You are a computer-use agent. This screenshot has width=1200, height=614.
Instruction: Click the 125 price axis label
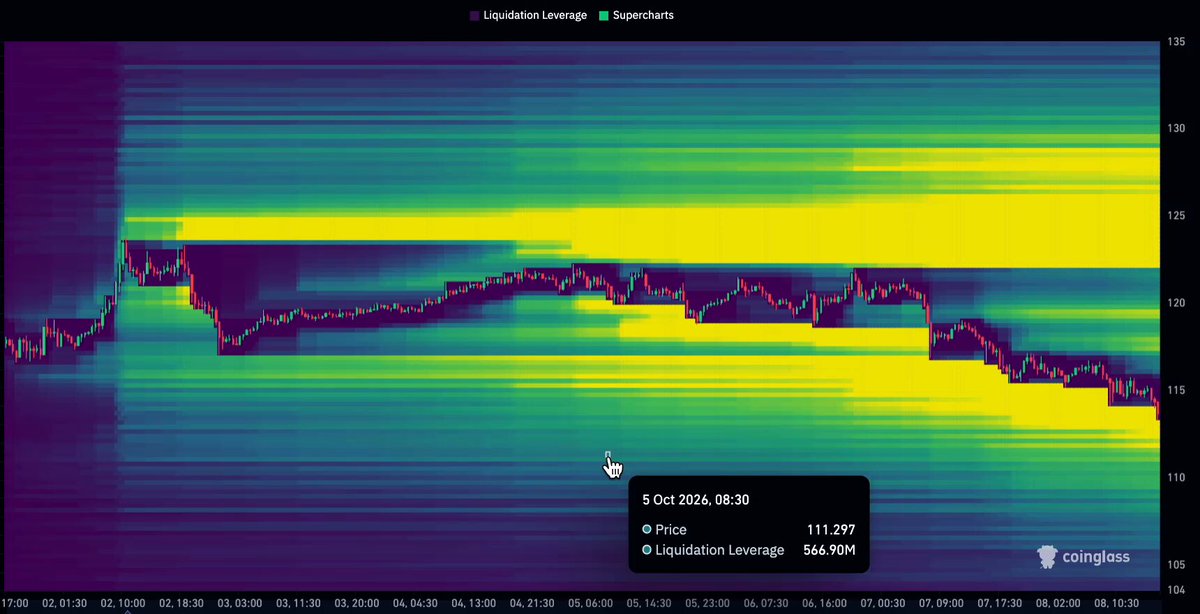pos(1175,216)
